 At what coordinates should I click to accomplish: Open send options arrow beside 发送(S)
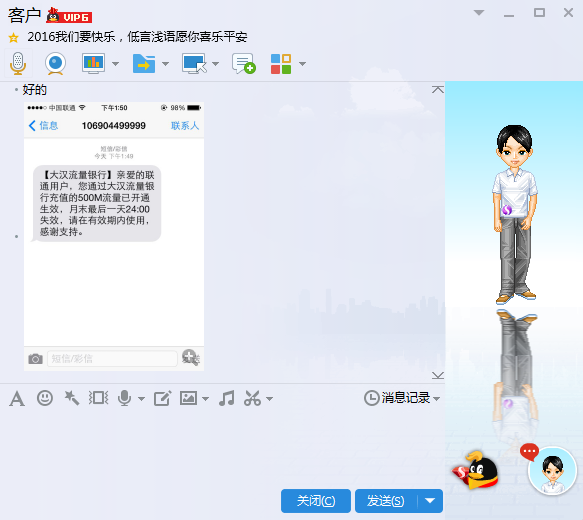click(x=430, y=501)
